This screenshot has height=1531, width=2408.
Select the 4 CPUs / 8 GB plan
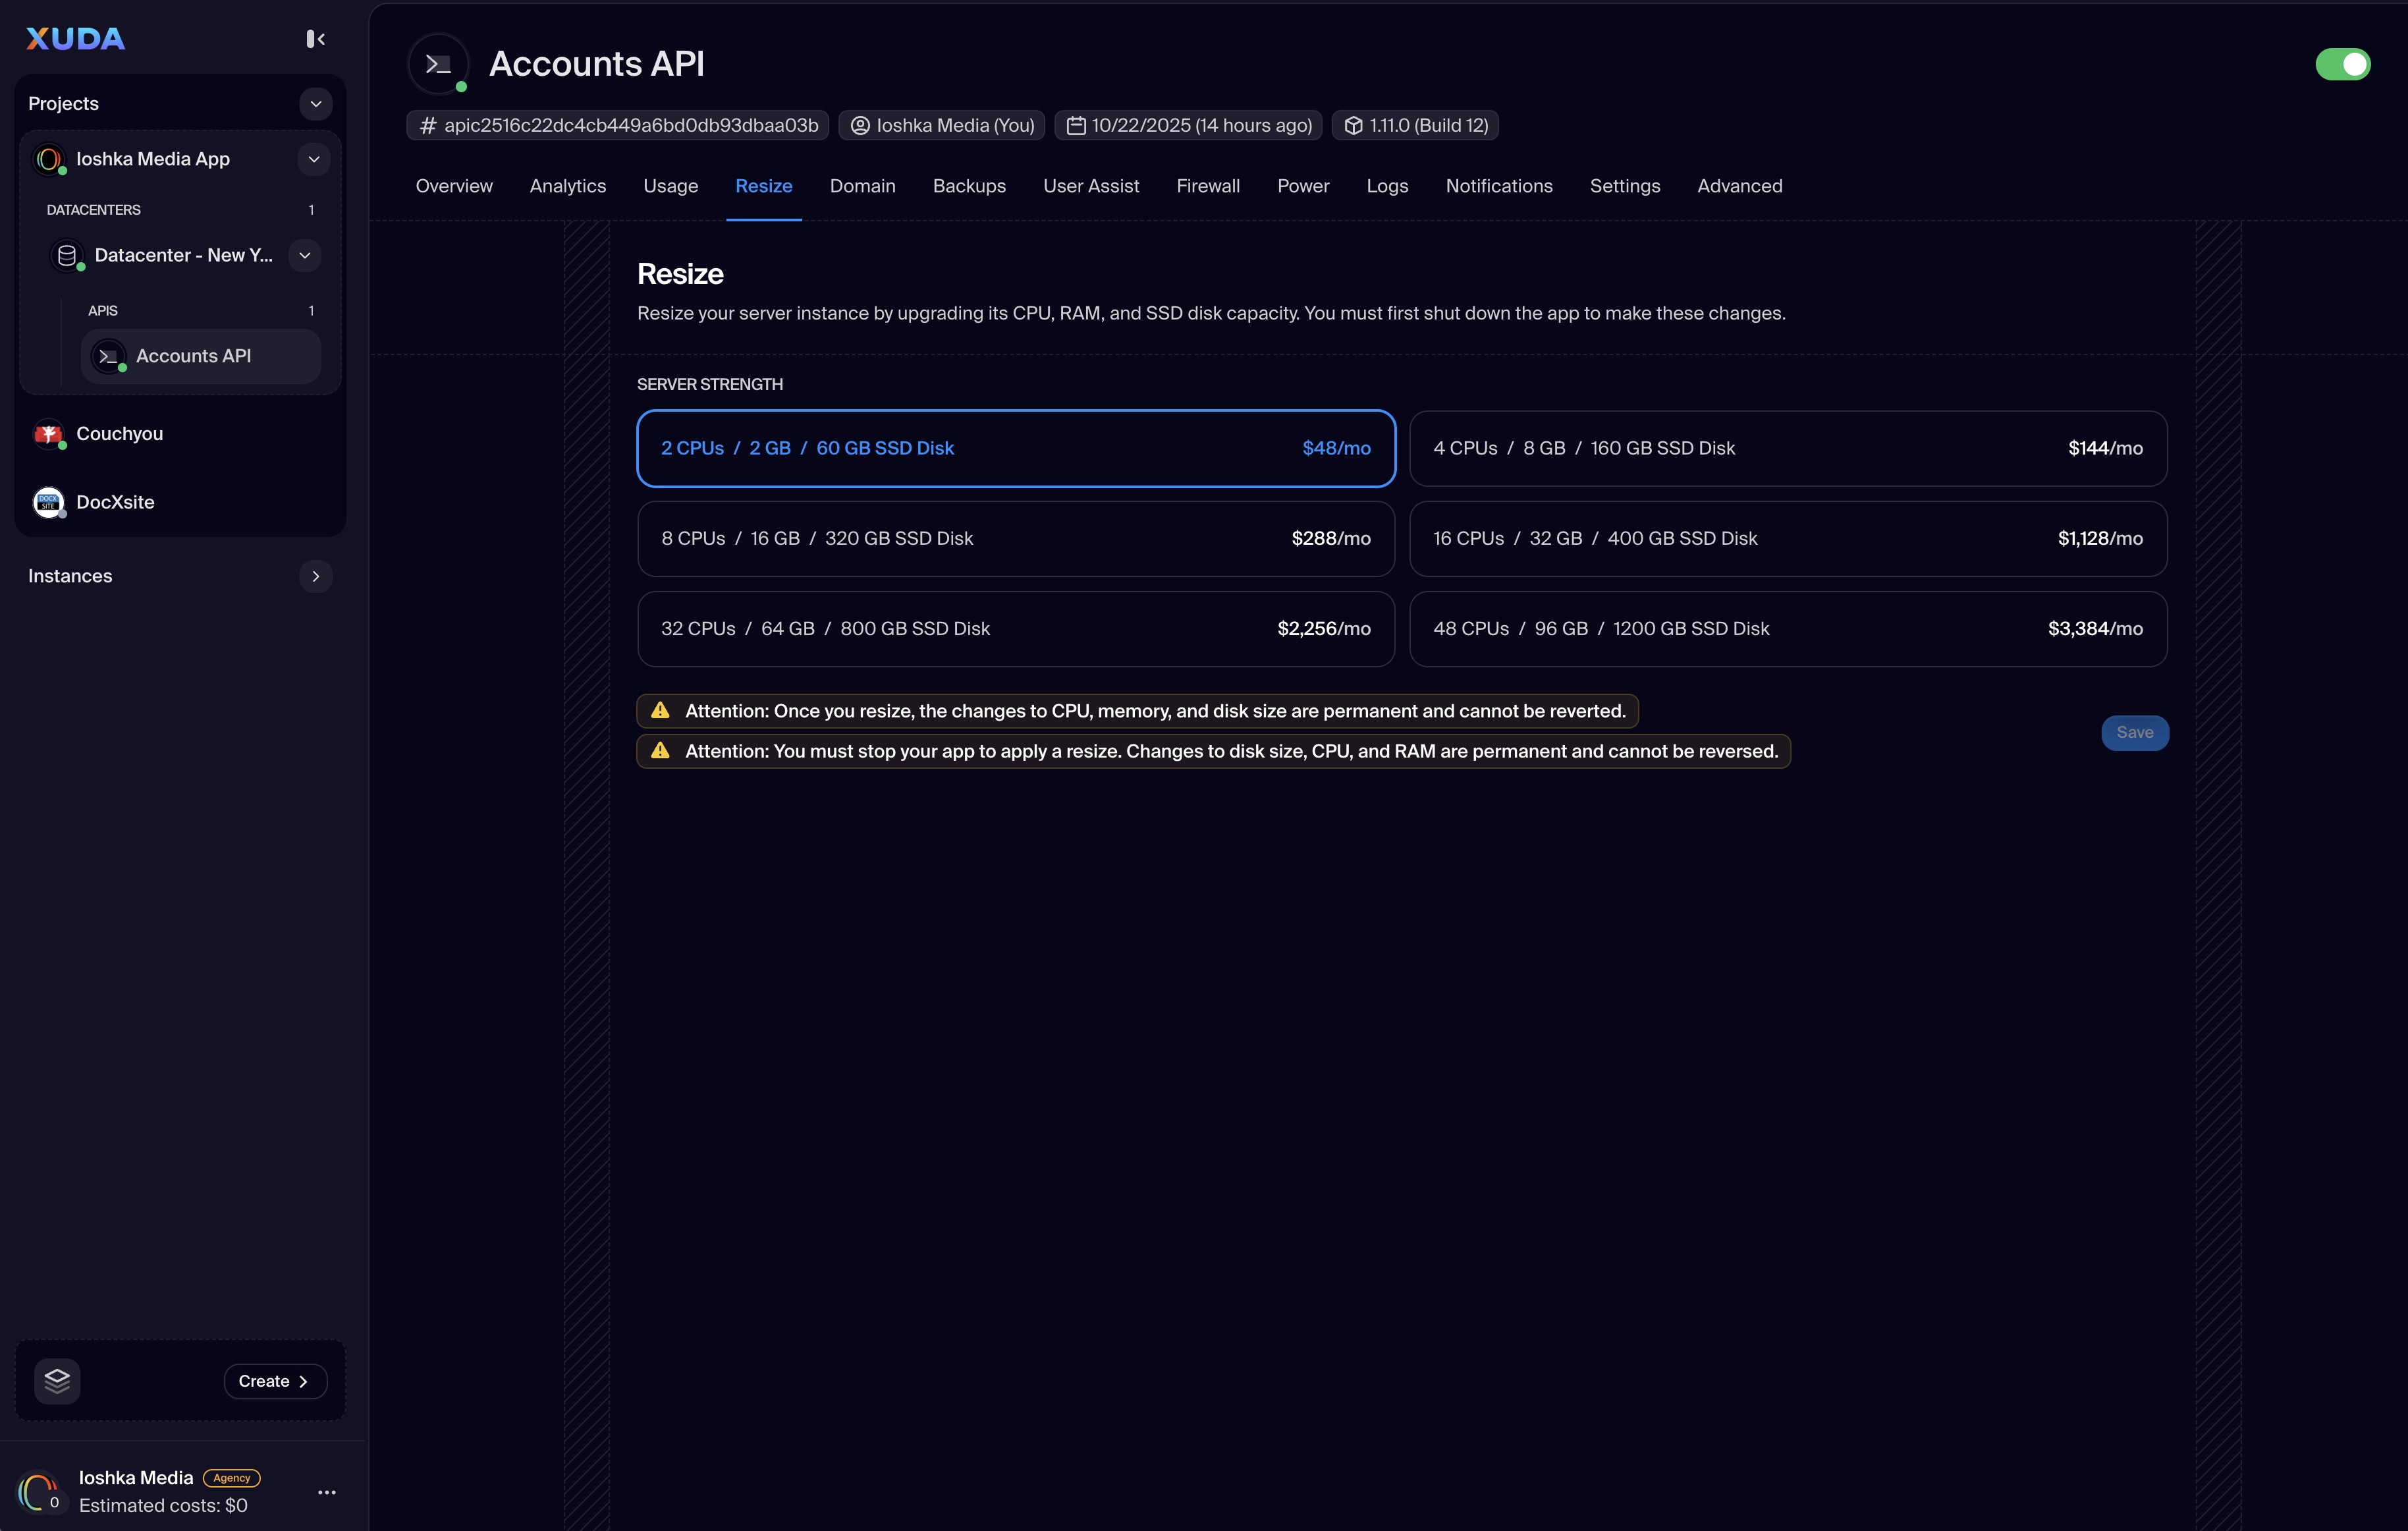point(1787,448)
